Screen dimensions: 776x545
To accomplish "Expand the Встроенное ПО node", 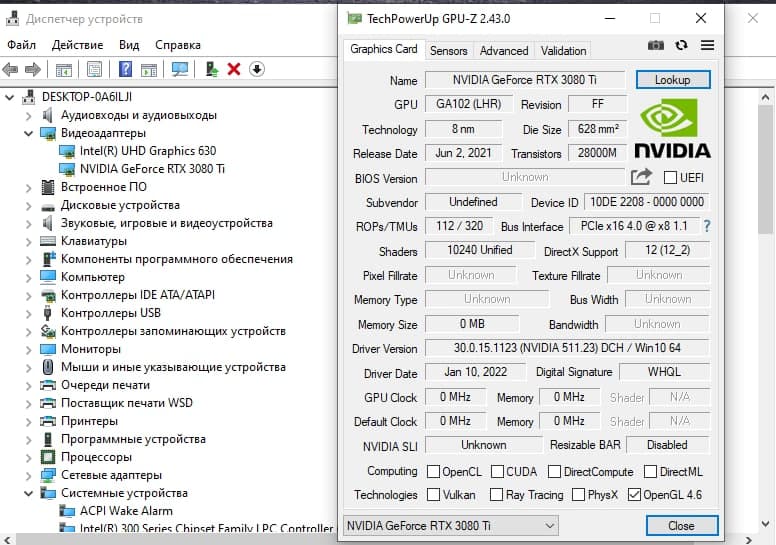I will point(28,188).
